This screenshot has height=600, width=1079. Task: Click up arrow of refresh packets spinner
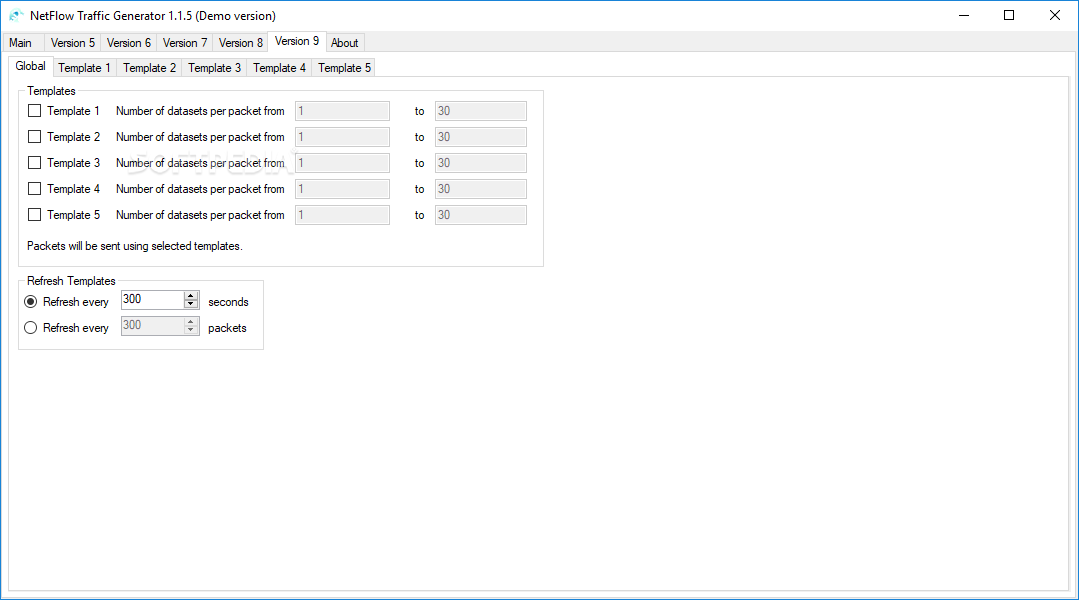click(x=191, y=322)
